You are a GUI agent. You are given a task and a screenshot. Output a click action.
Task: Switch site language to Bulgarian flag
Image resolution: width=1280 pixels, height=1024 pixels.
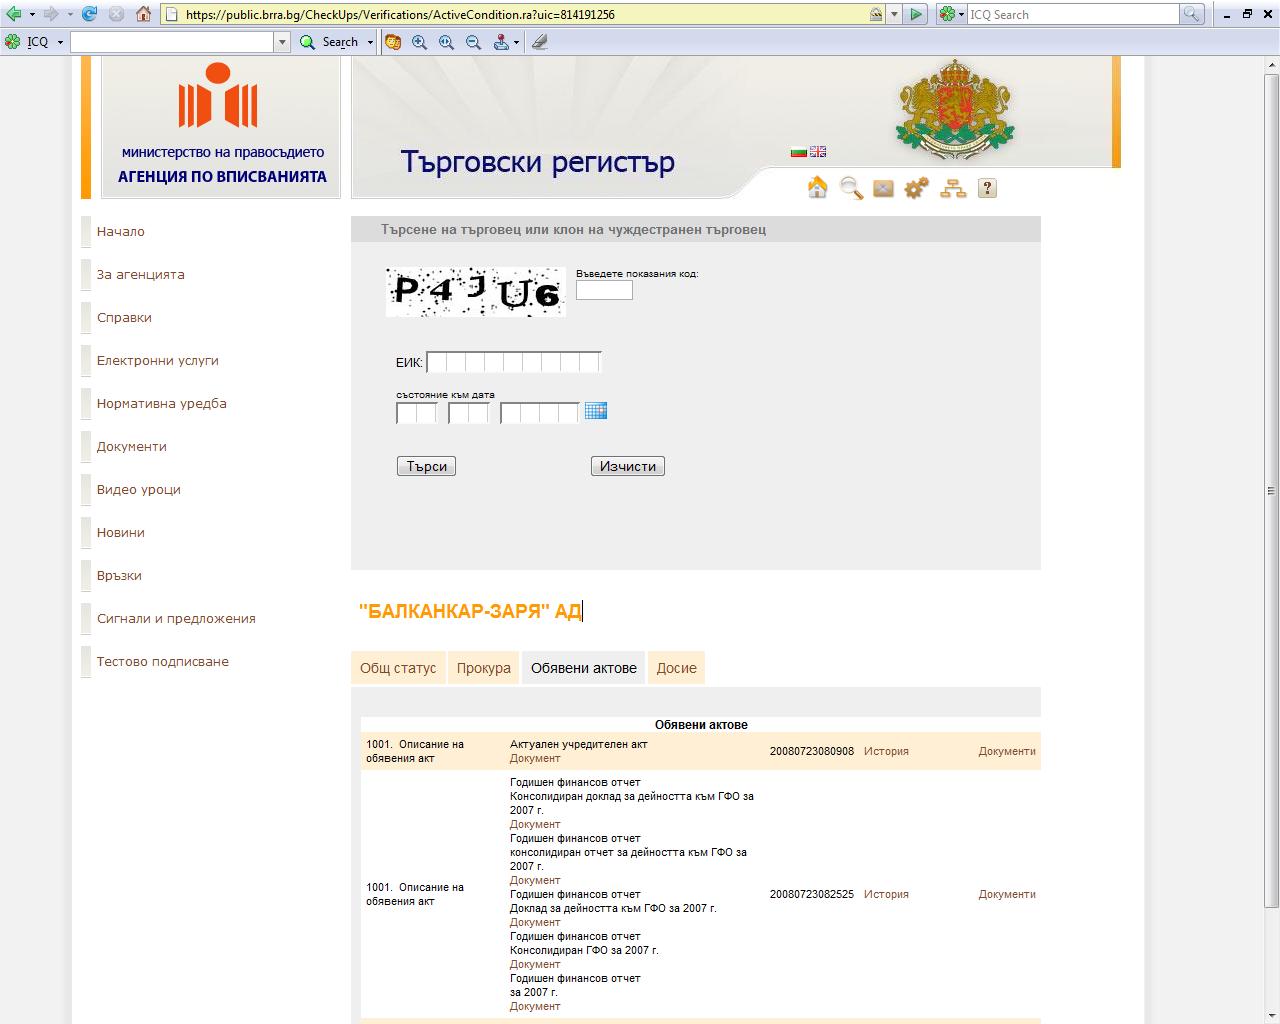click(x=798, y=152)
